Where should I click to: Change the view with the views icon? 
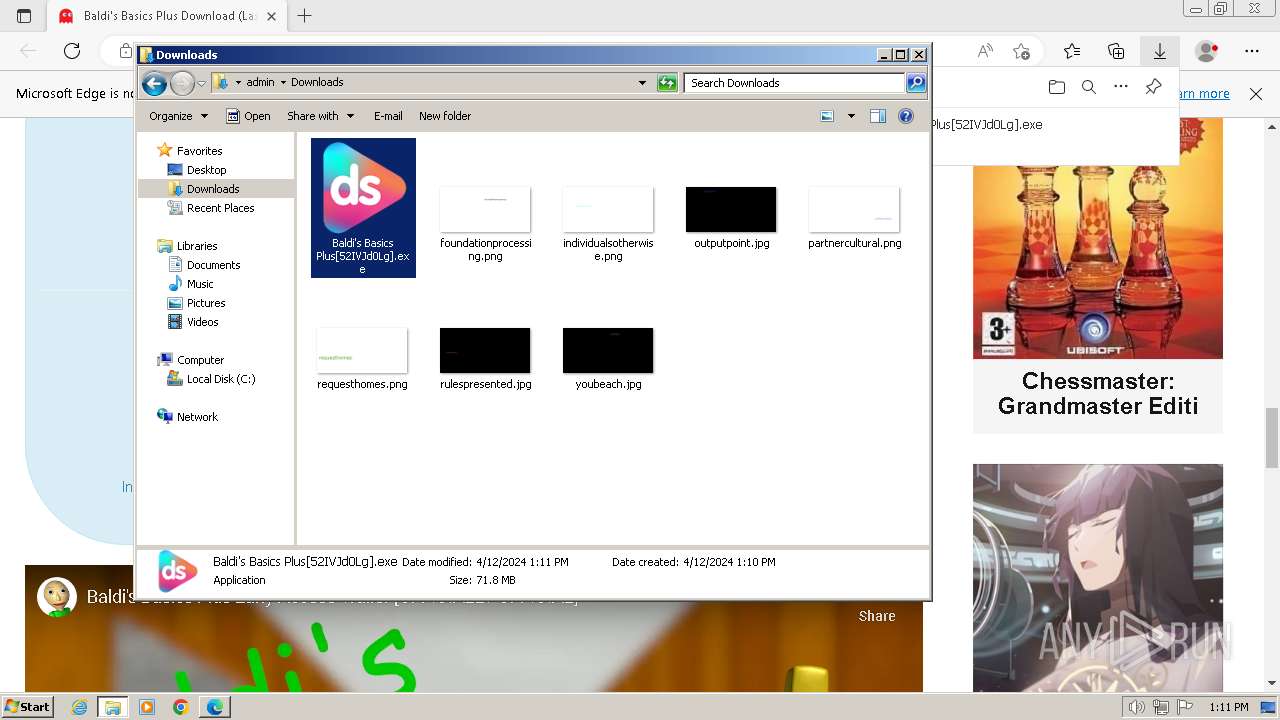point(827,116)
